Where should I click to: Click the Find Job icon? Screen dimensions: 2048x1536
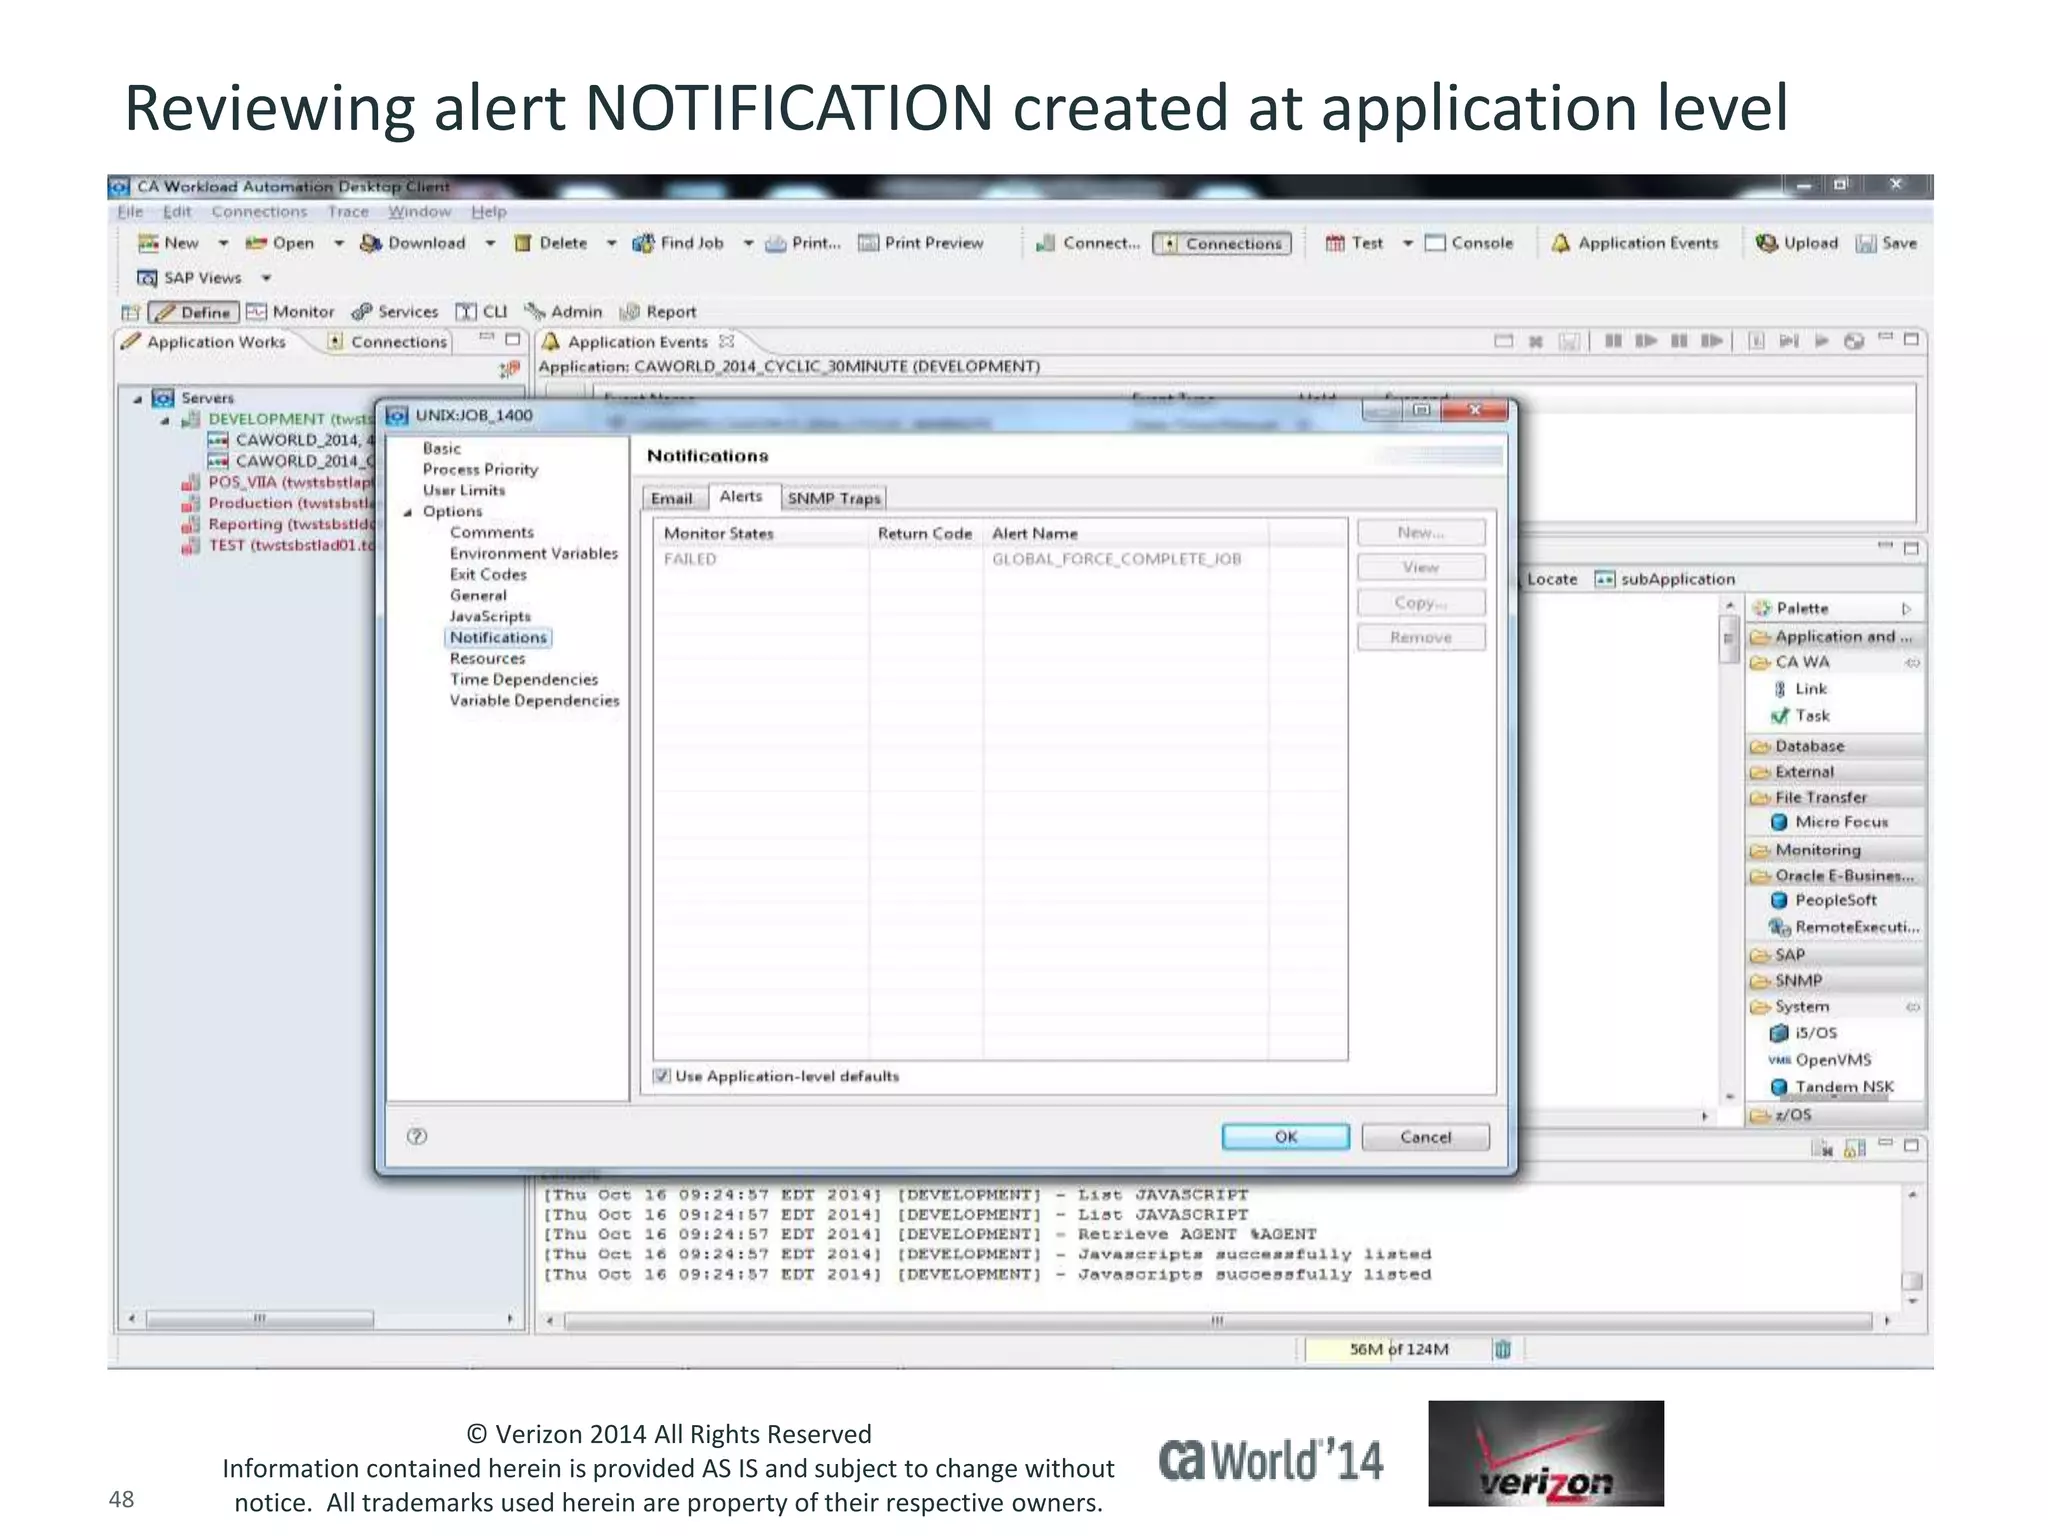pyautogui.click(x=643, y=243)
